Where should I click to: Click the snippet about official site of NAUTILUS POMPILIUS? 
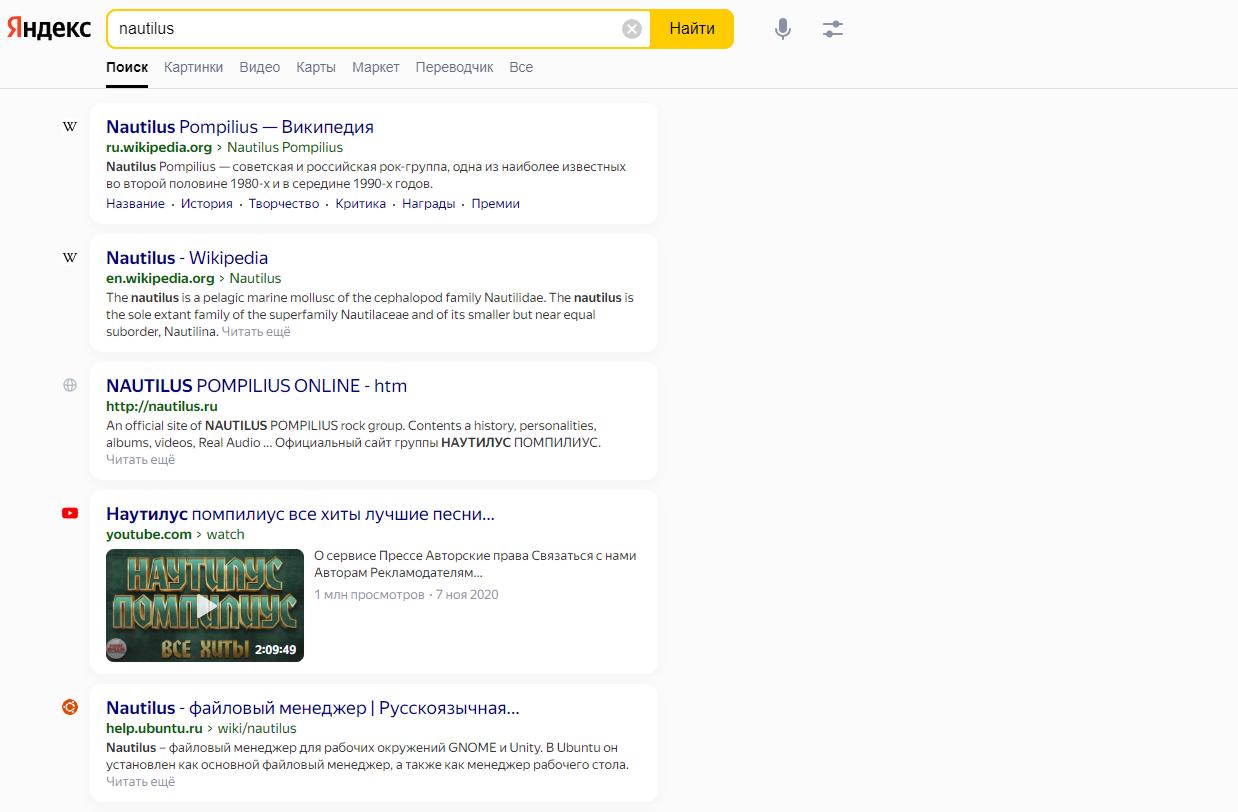[x=353, y=433]
